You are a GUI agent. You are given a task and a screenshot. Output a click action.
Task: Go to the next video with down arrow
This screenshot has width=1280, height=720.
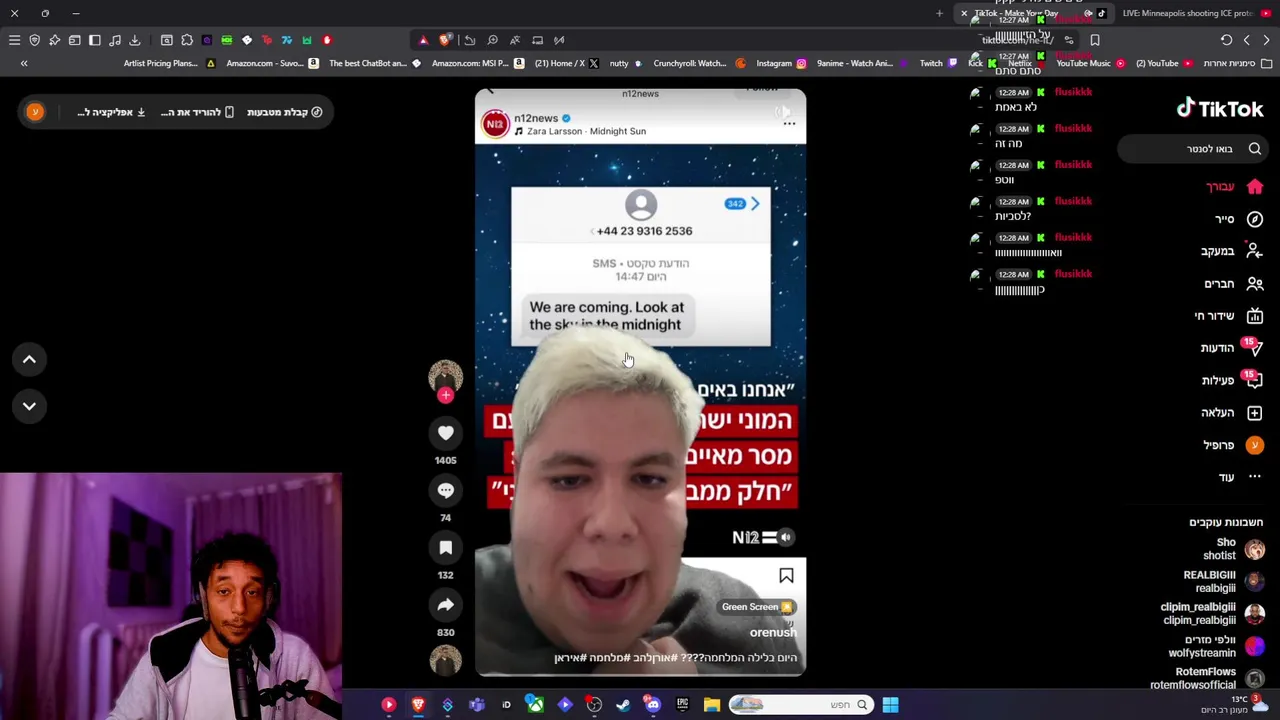(x=29, y=406)
